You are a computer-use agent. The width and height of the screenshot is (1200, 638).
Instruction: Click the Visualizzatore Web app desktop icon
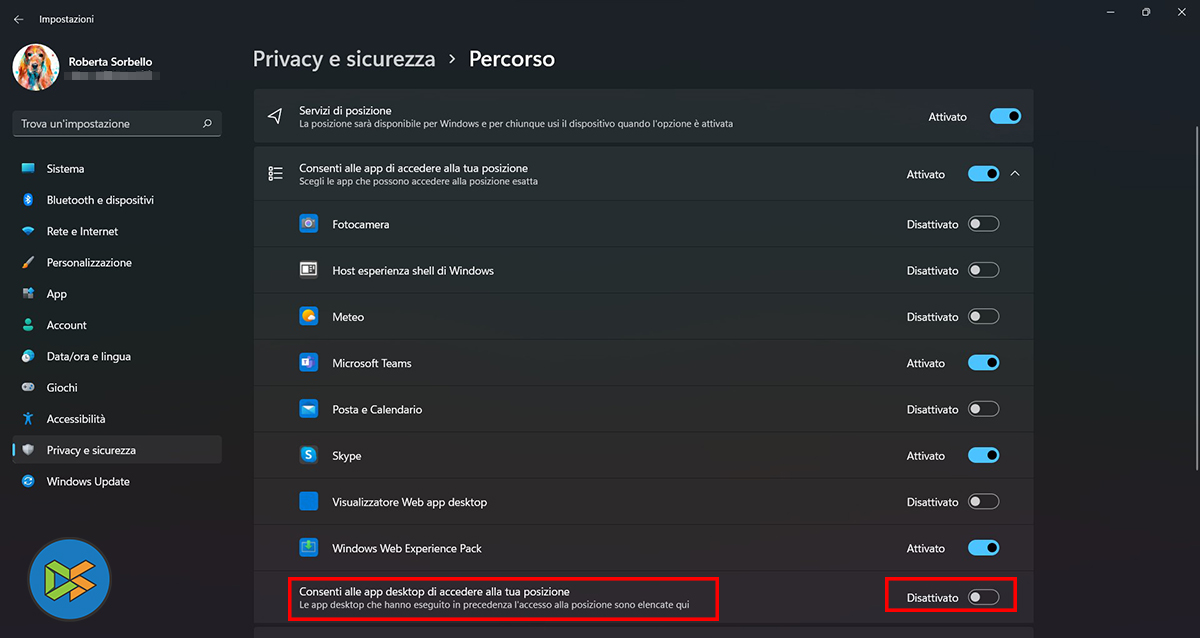(309, 502)
